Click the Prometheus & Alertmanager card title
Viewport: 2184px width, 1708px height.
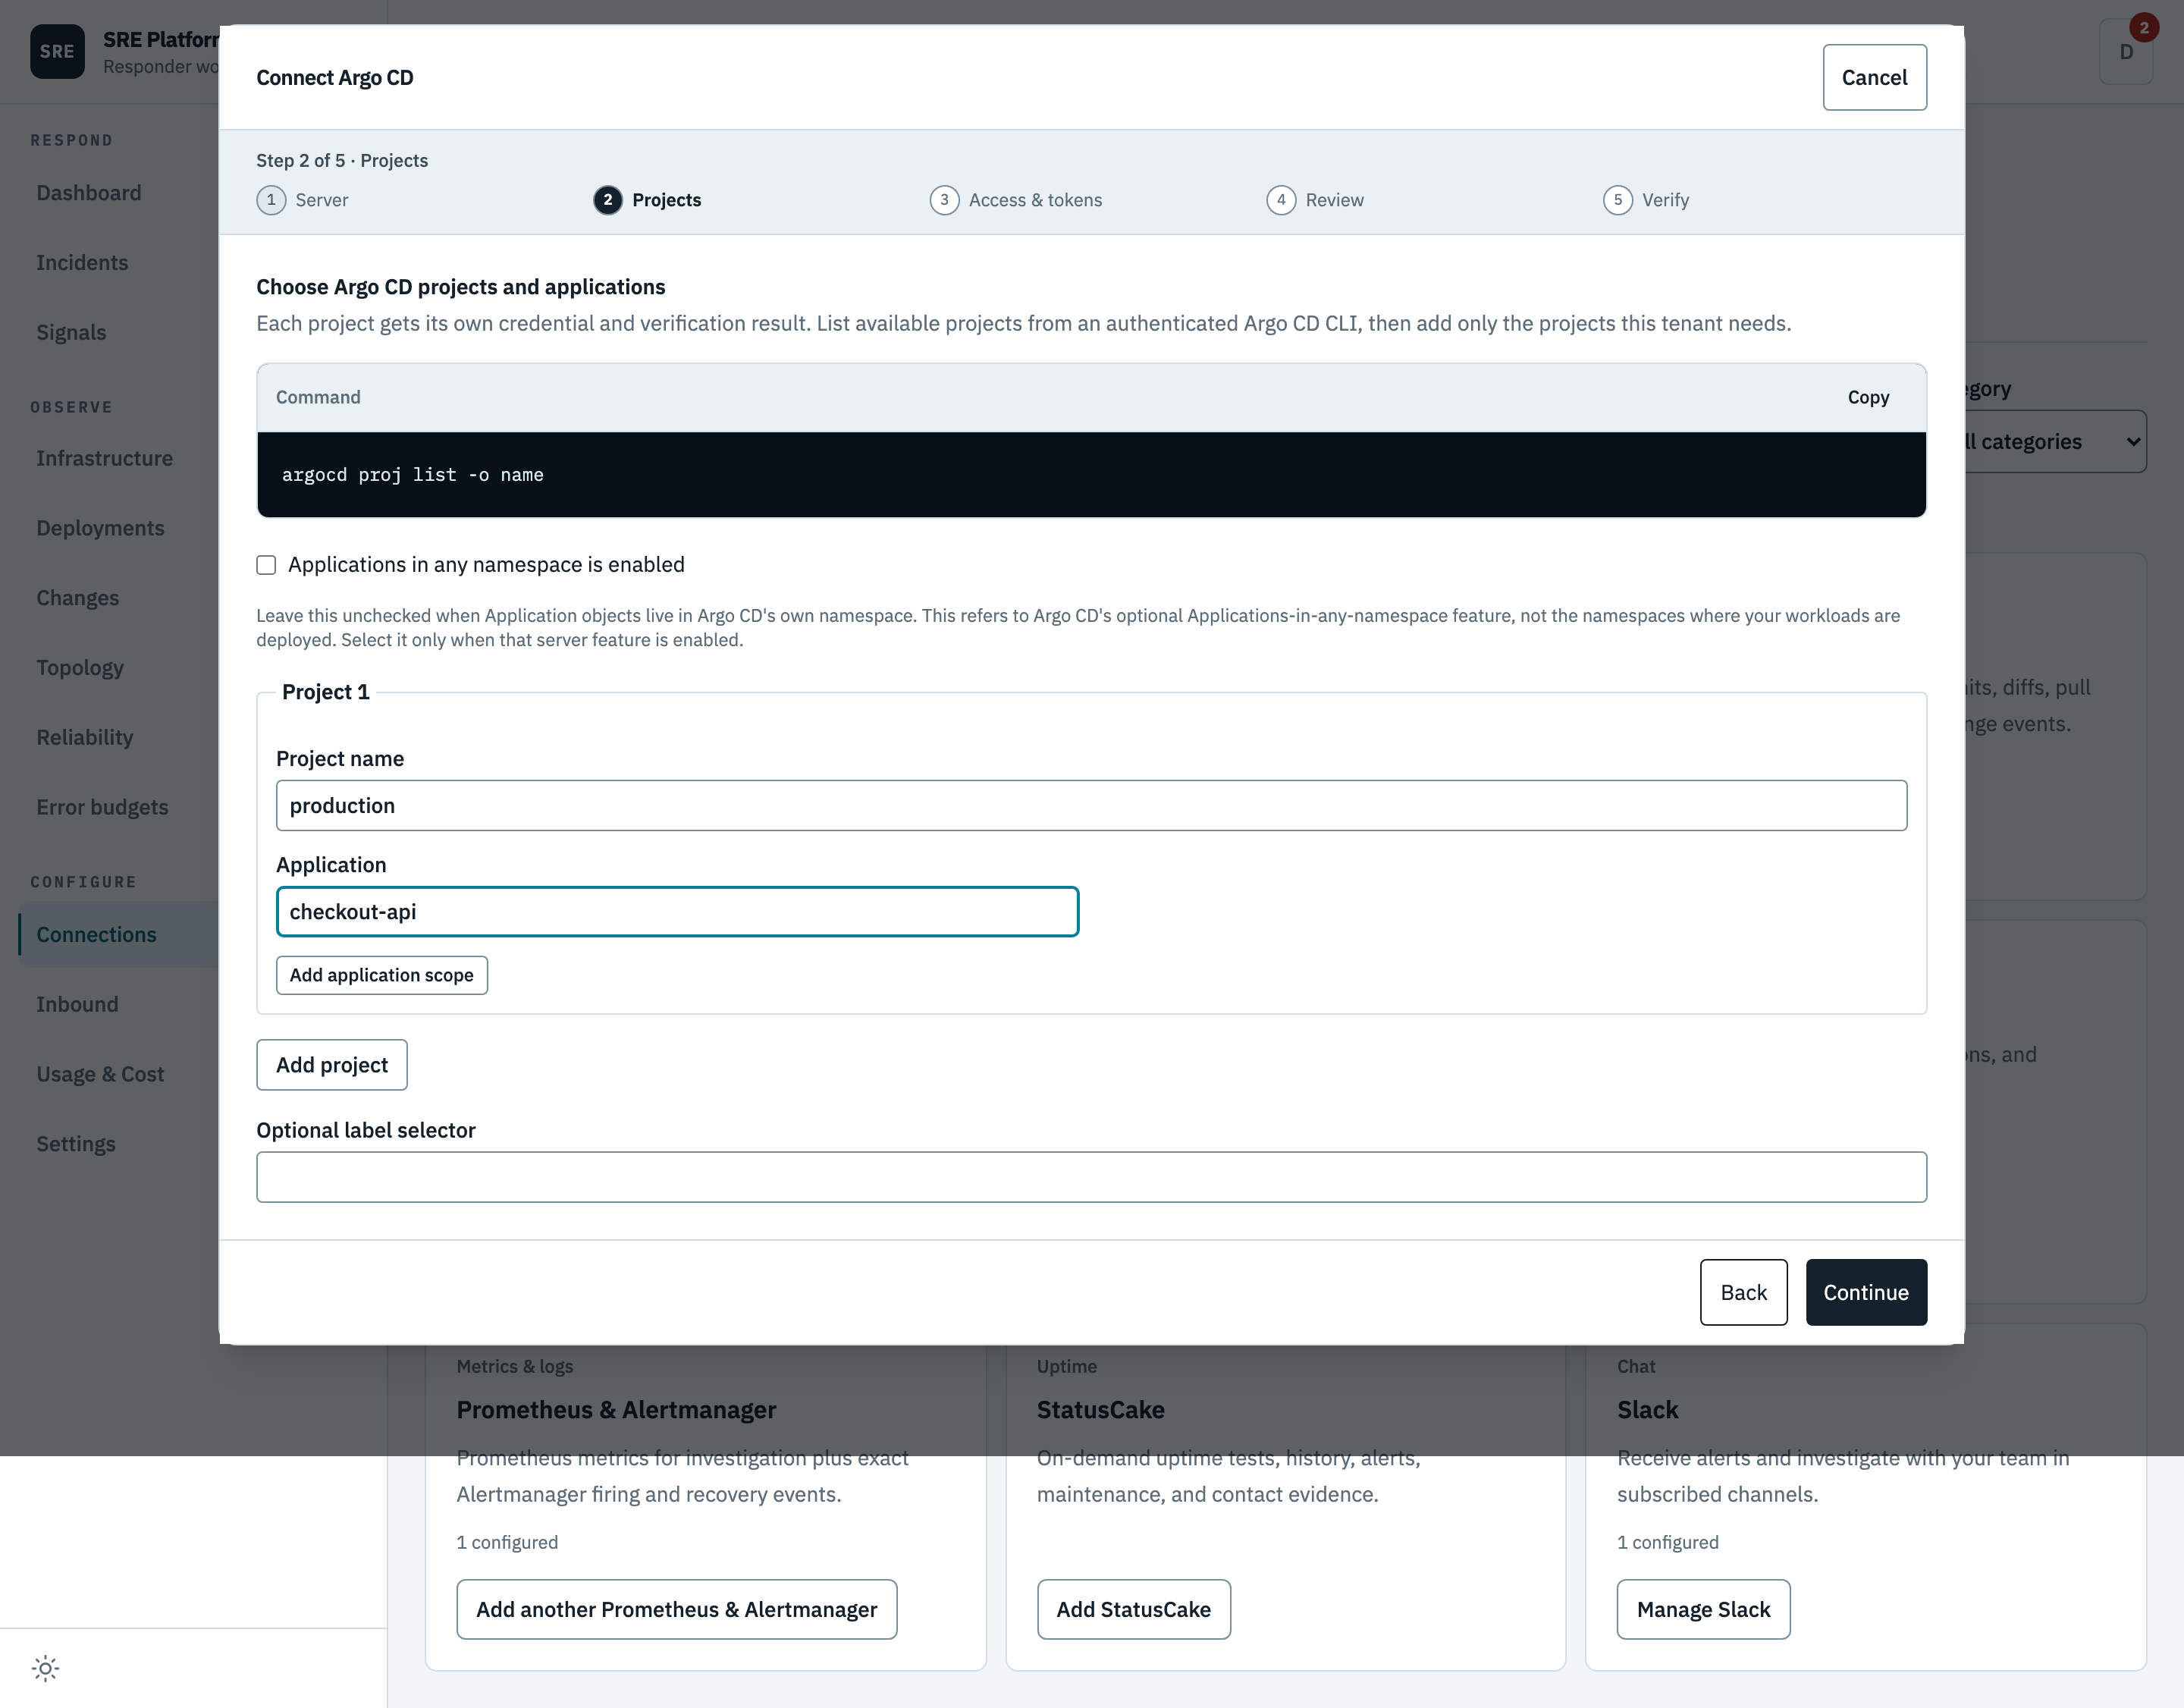point(616,1410)
